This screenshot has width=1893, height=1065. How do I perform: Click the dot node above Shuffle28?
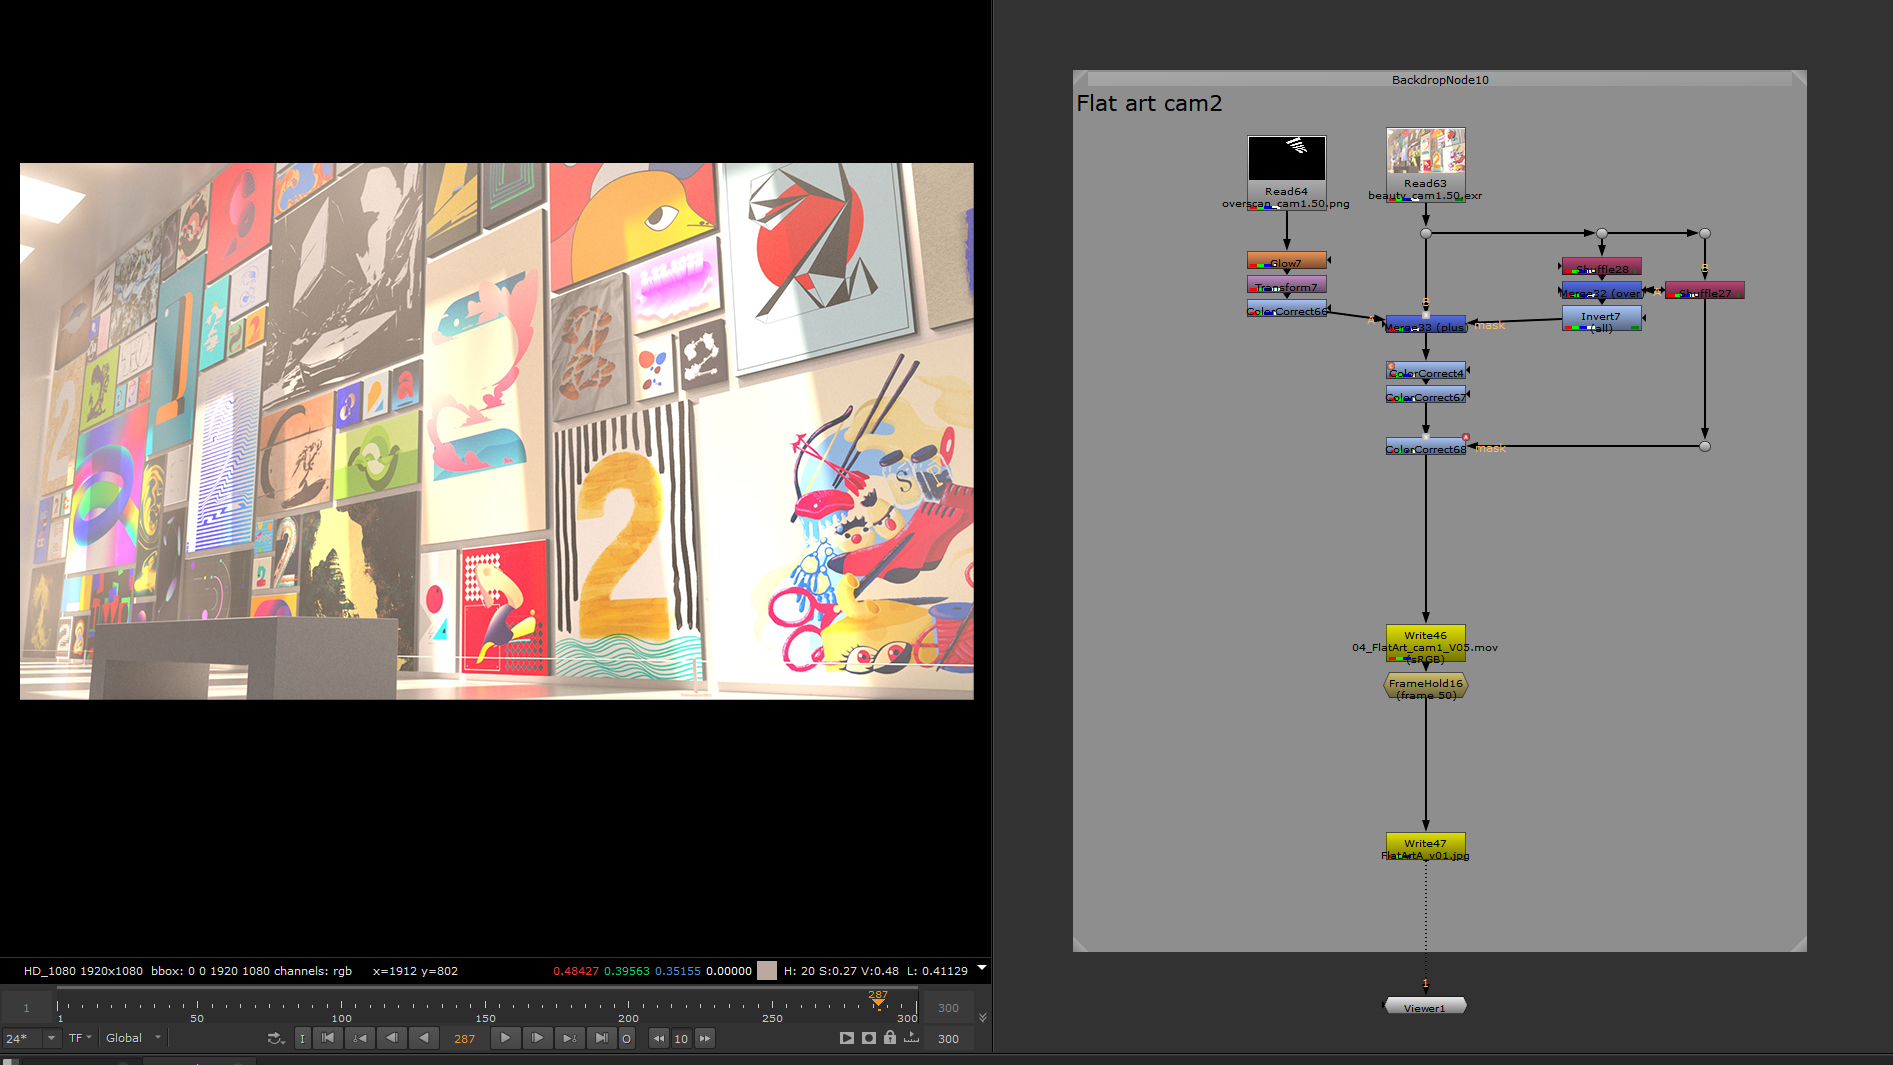(x=1602, y=233)
